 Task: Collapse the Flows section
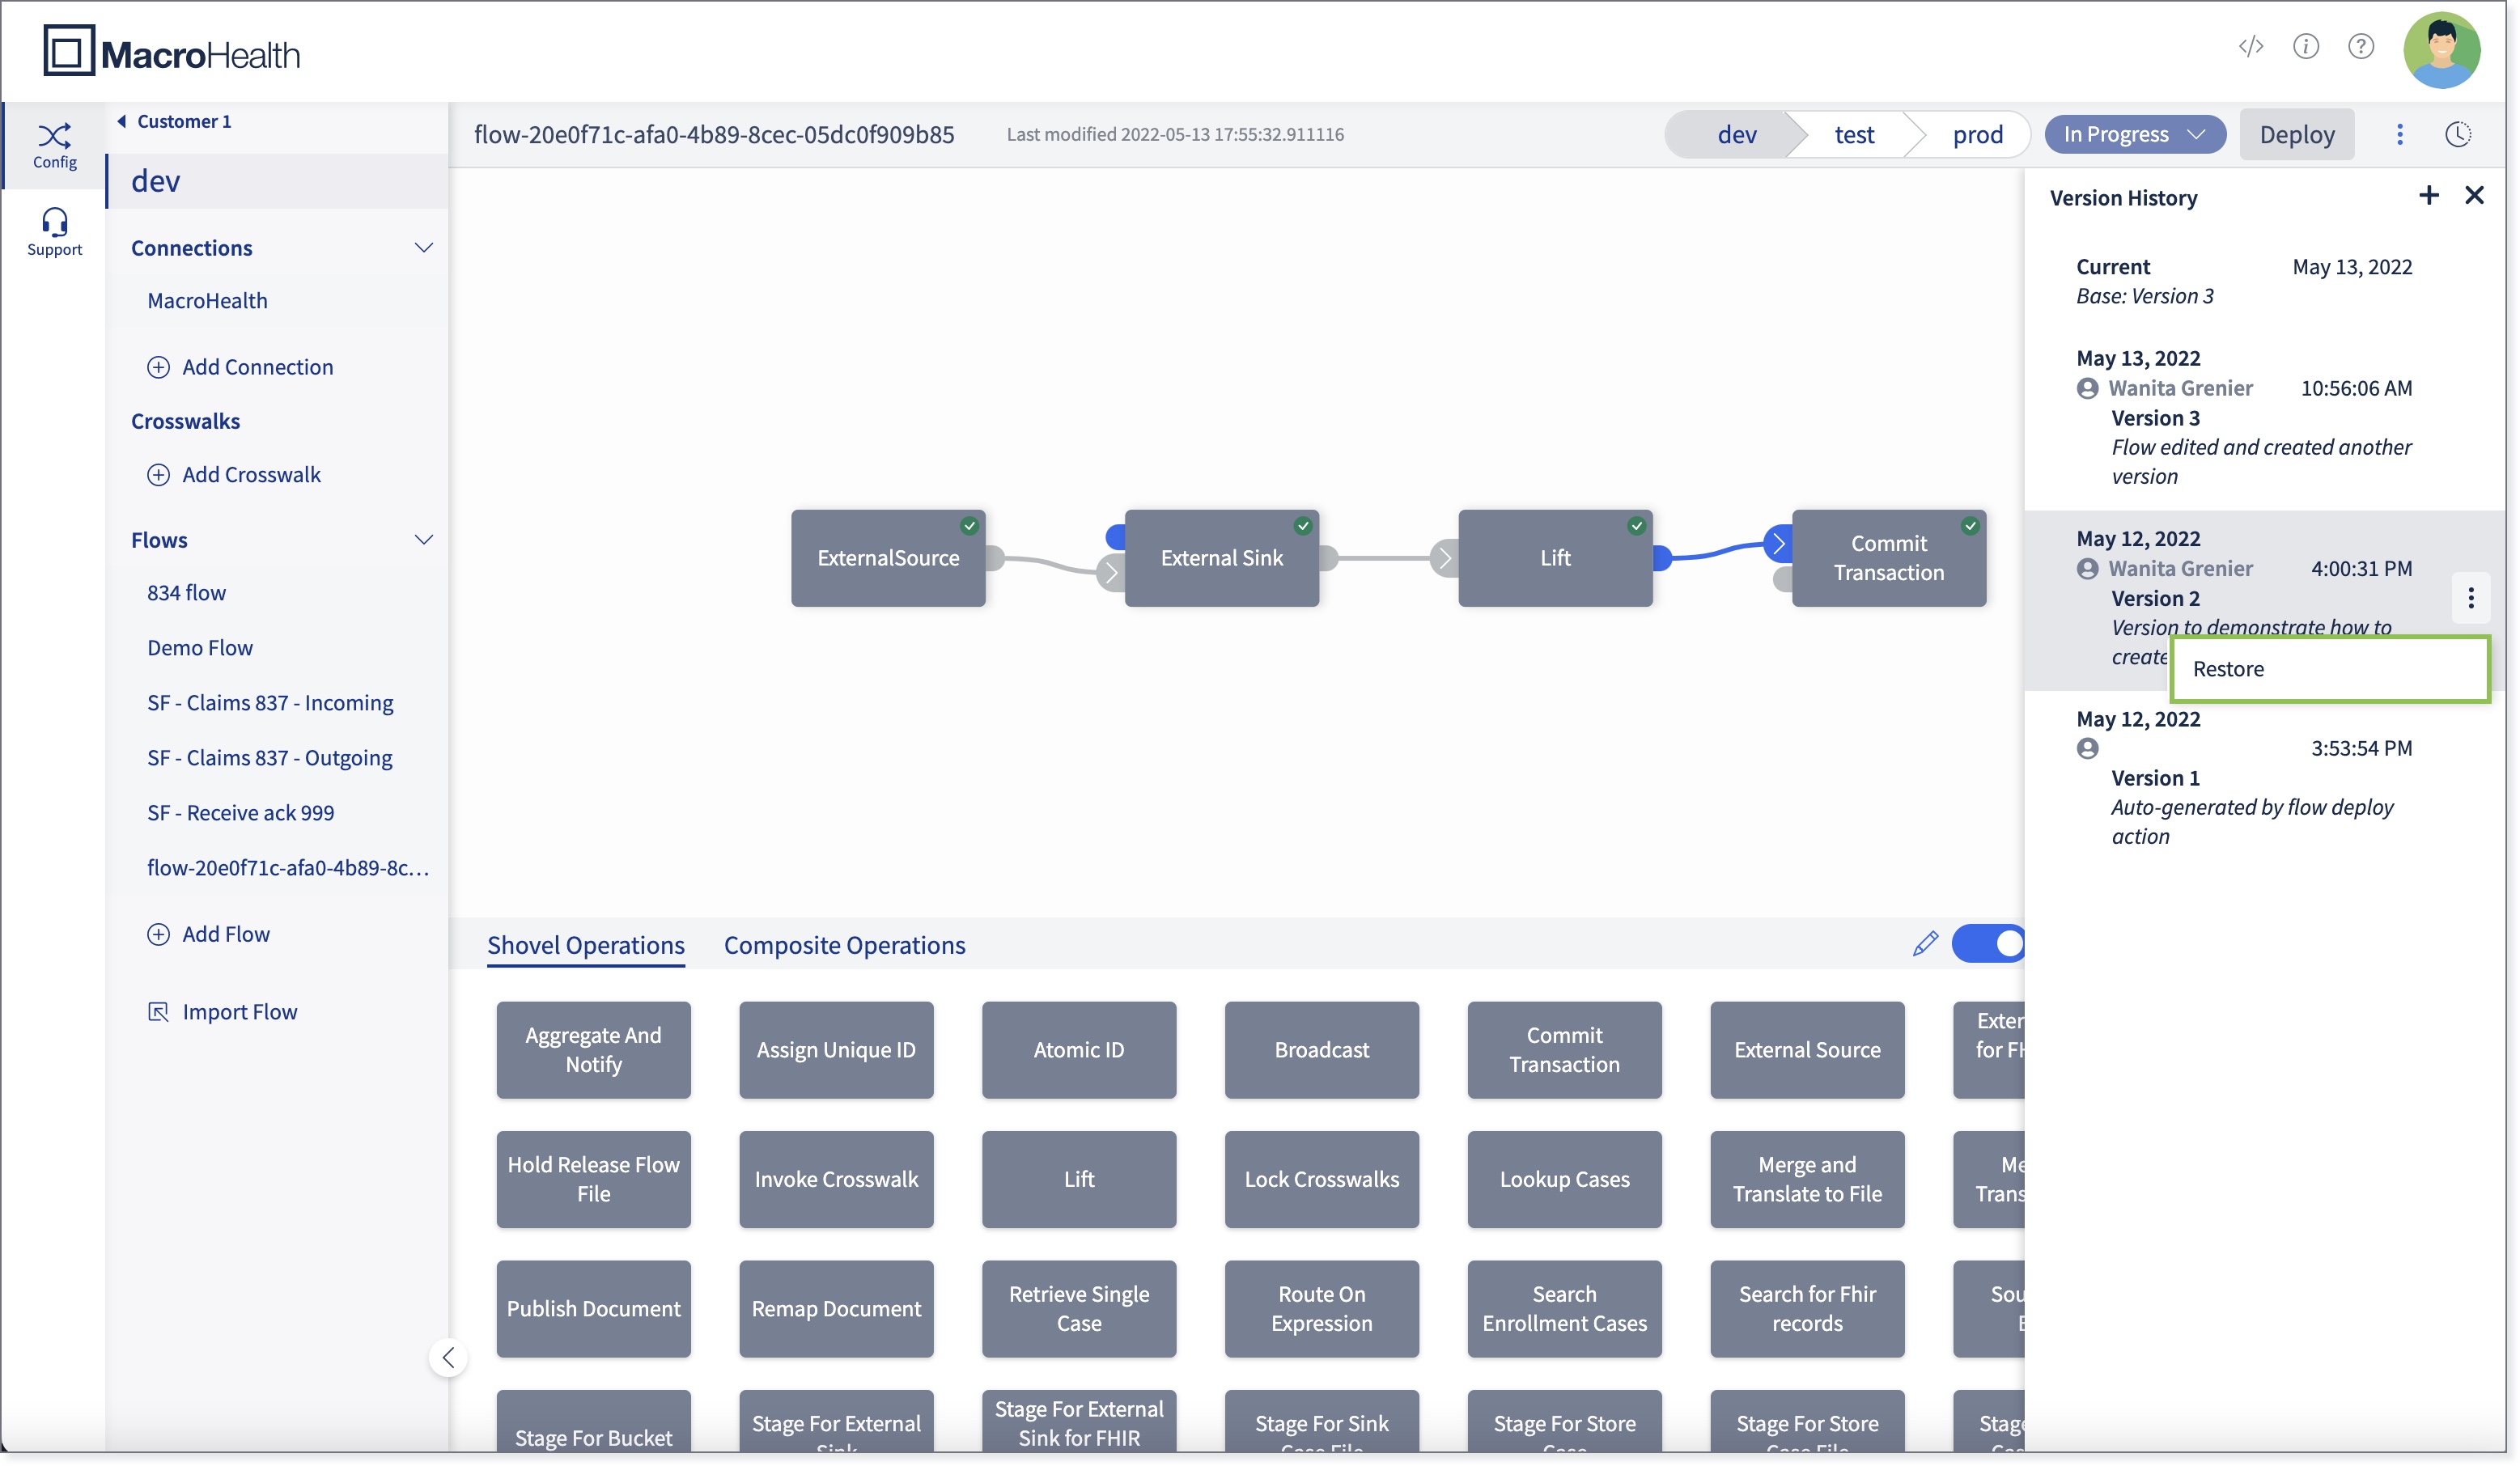coord(424,539)
